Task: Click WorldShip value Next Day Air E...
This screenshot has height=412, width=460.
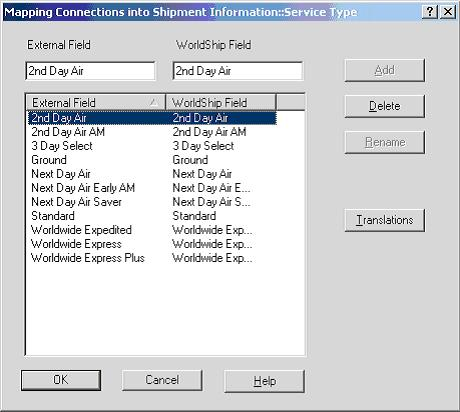Action: point(211,188)
